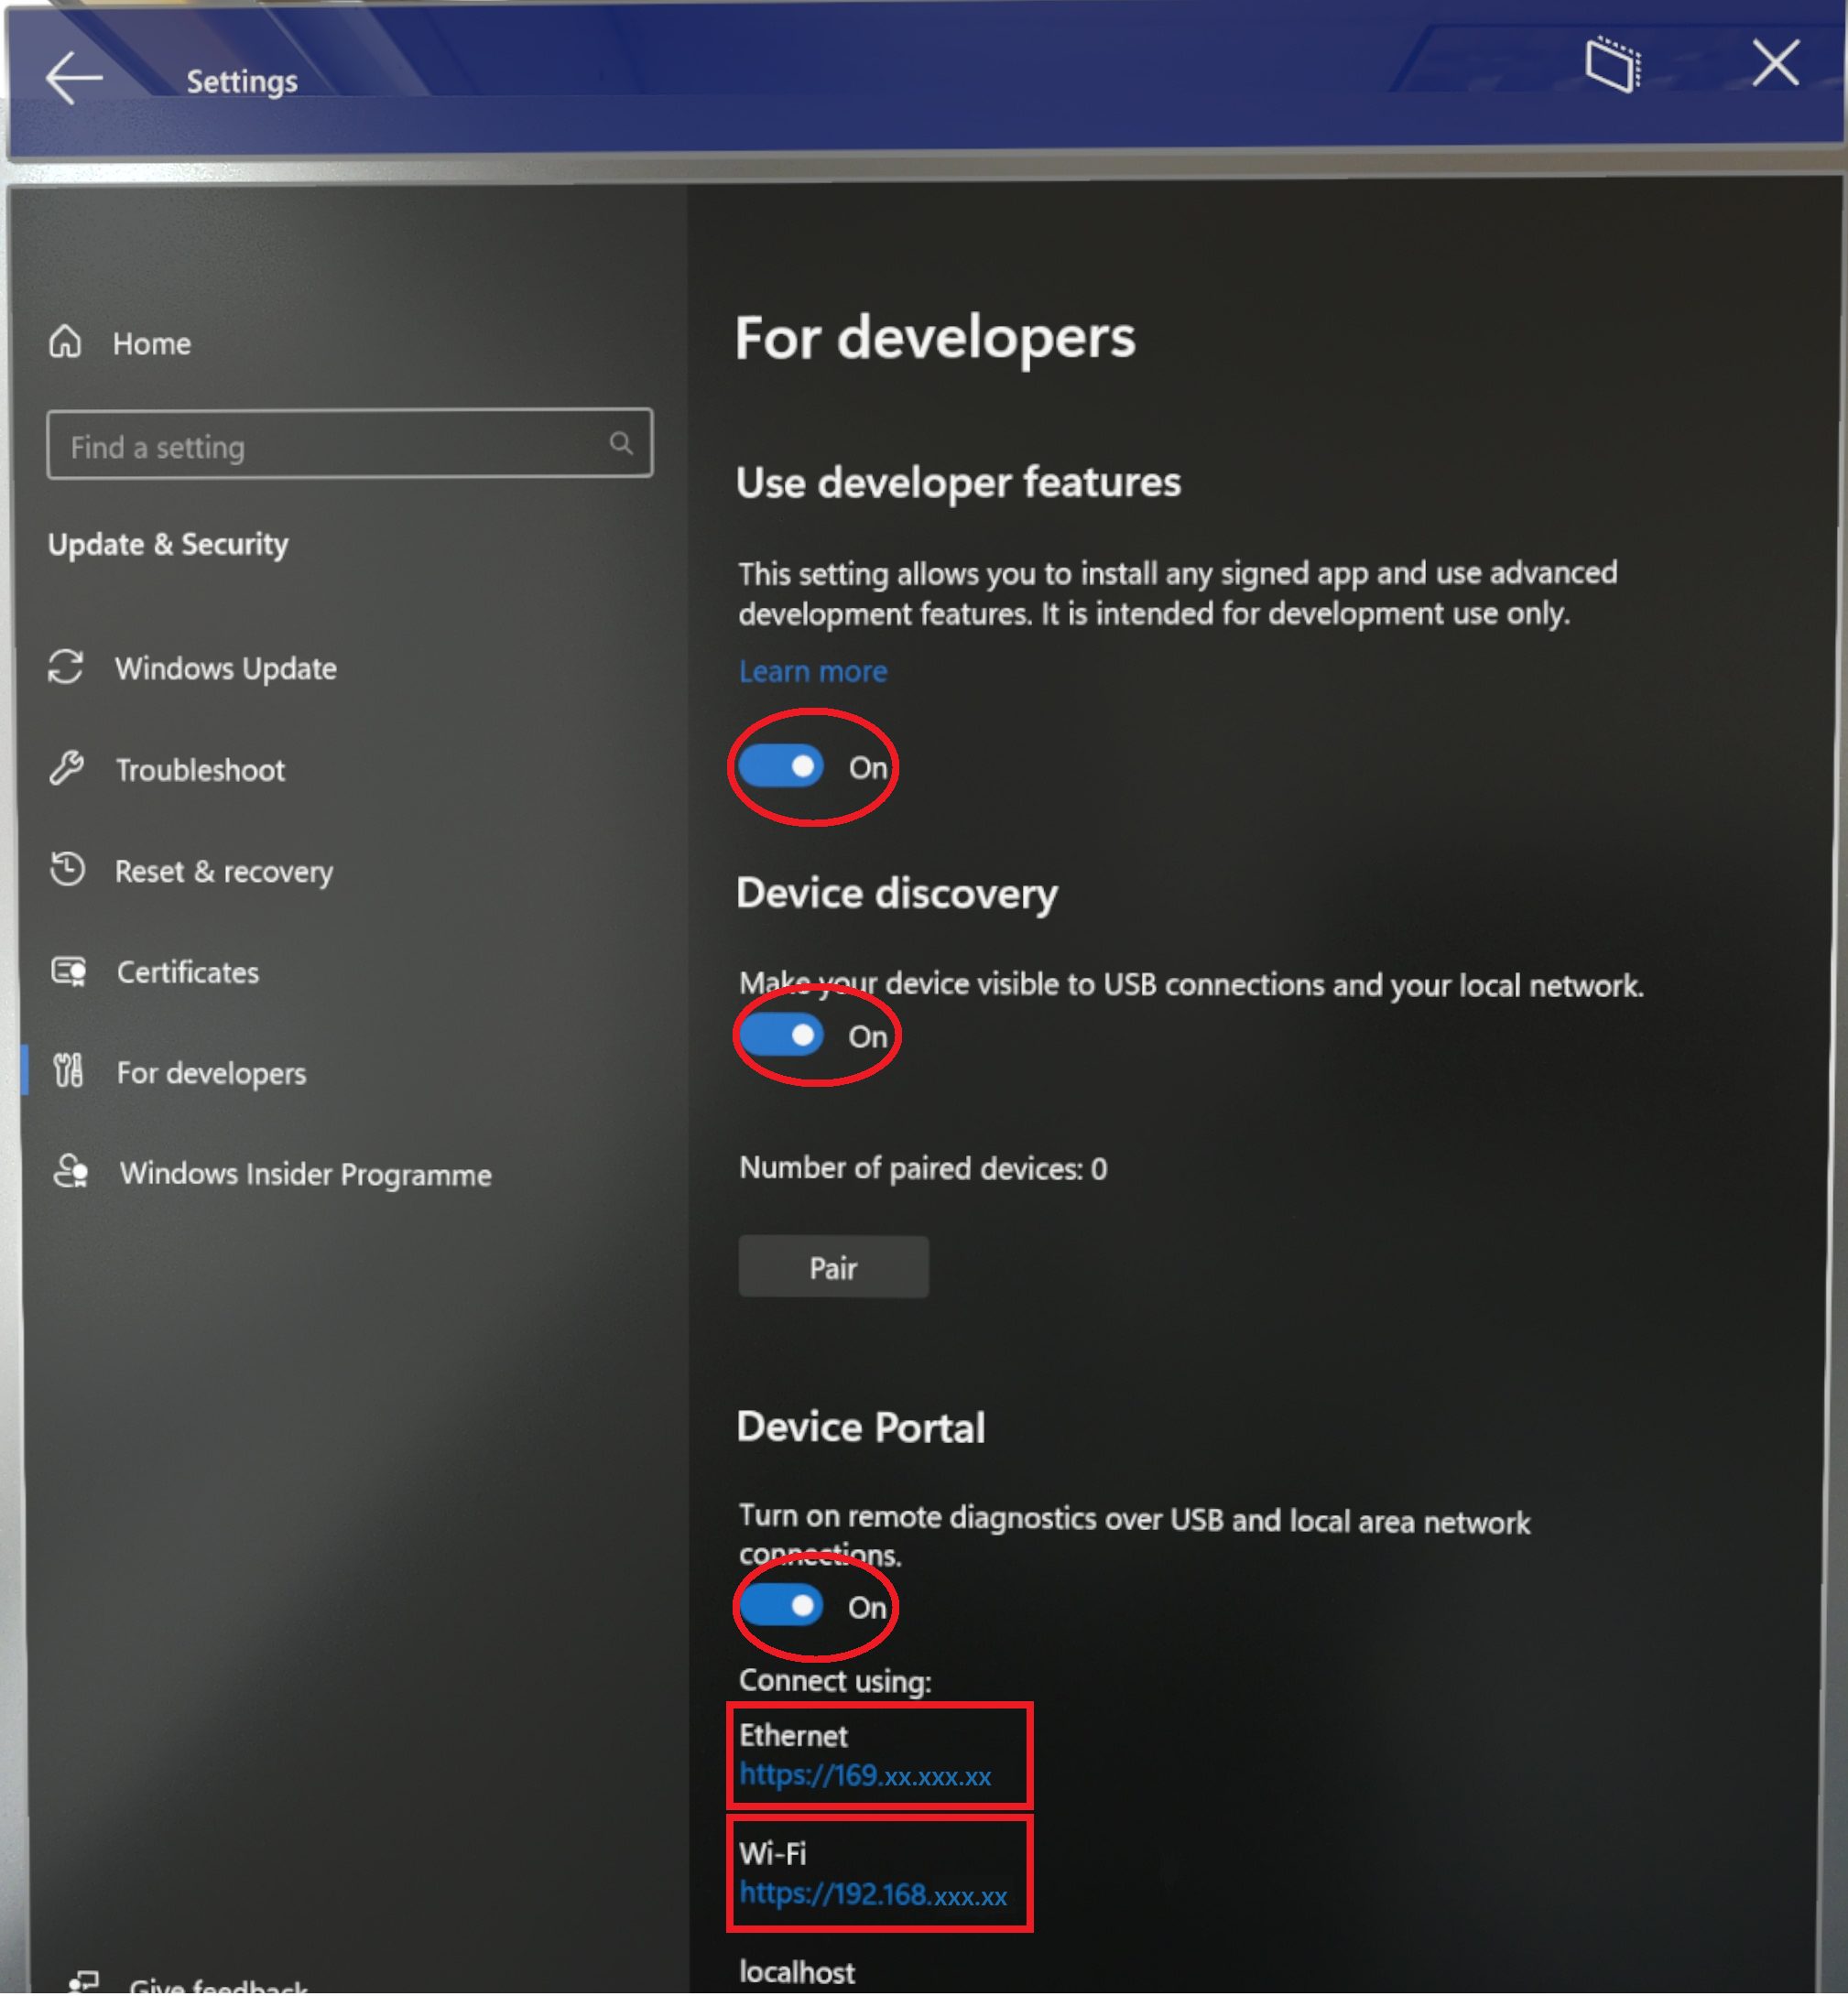Follow the Wi-Fi https://192.168 link
The width and height of the screenshot is (1848, 1996).
point(873,1895)
